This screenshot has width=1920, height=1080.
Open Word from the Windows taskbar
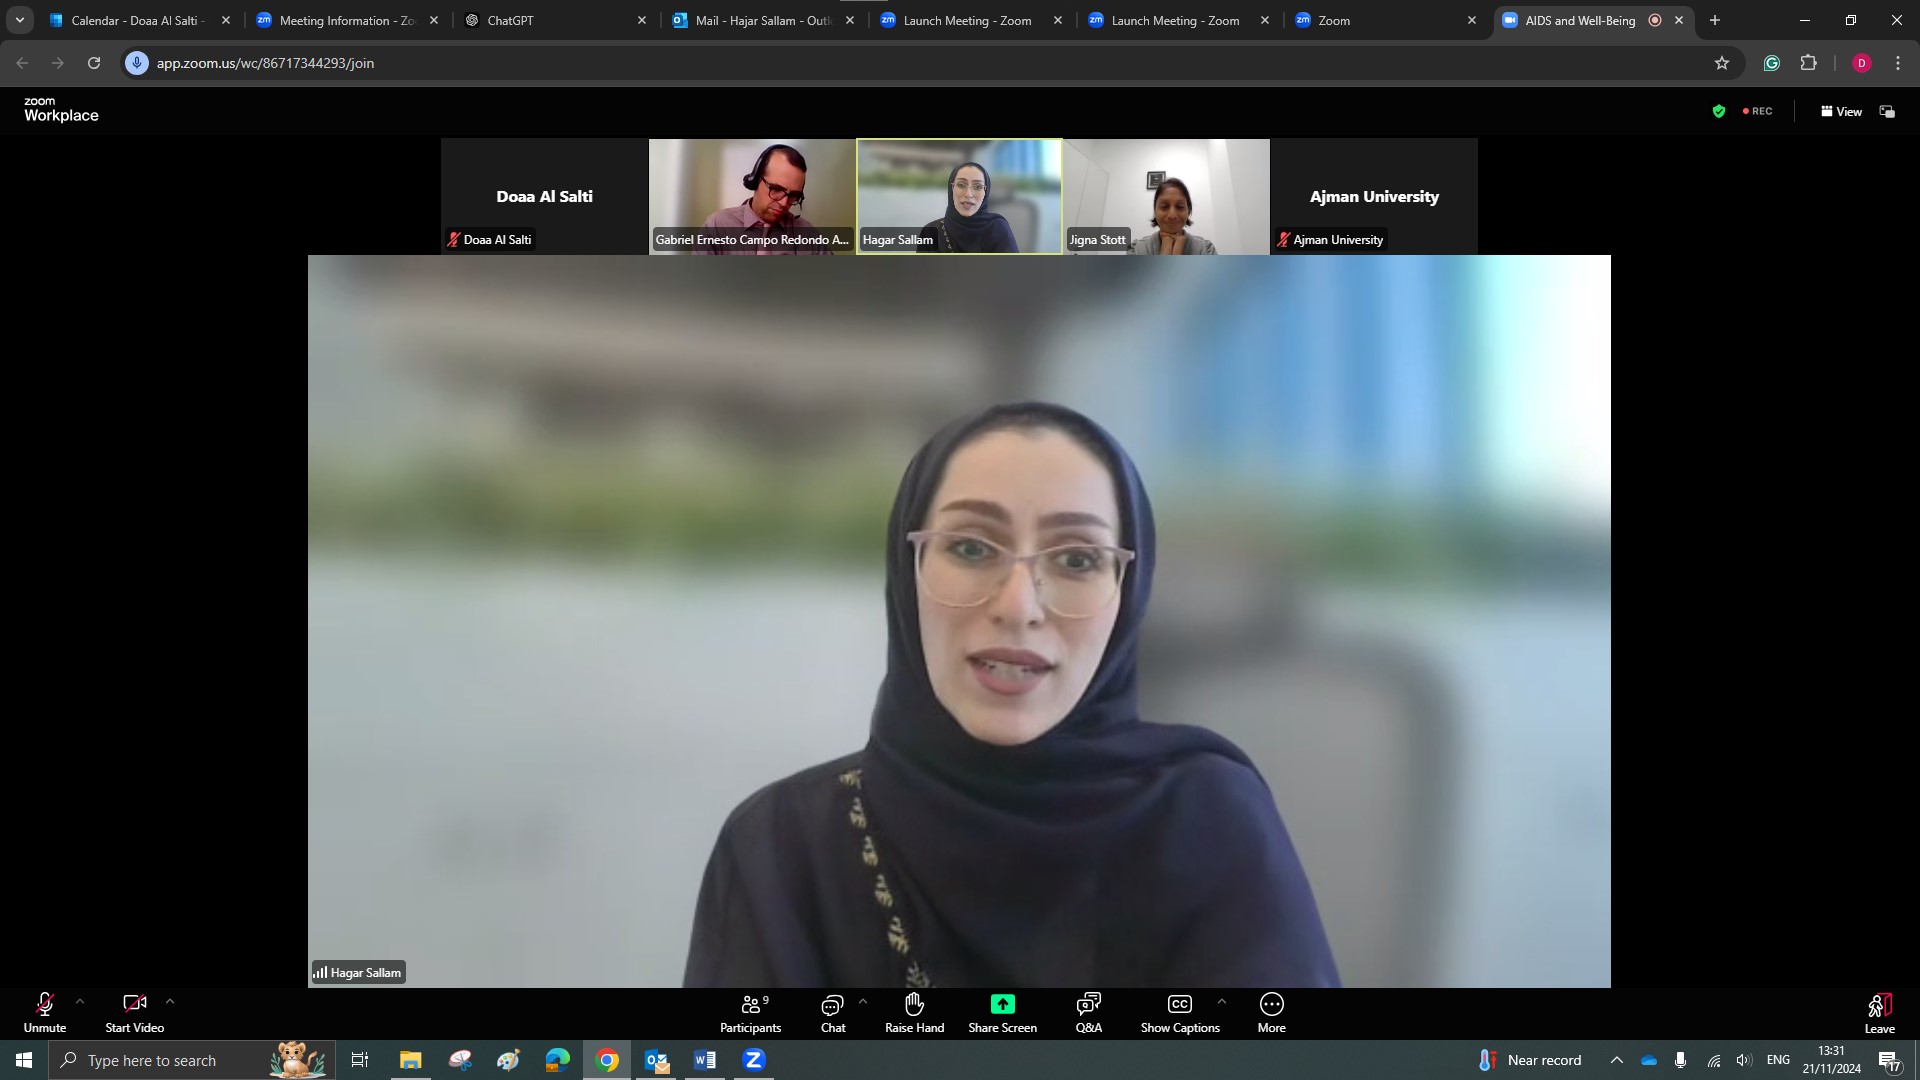pyautogui.click(x=705, y=1060)
